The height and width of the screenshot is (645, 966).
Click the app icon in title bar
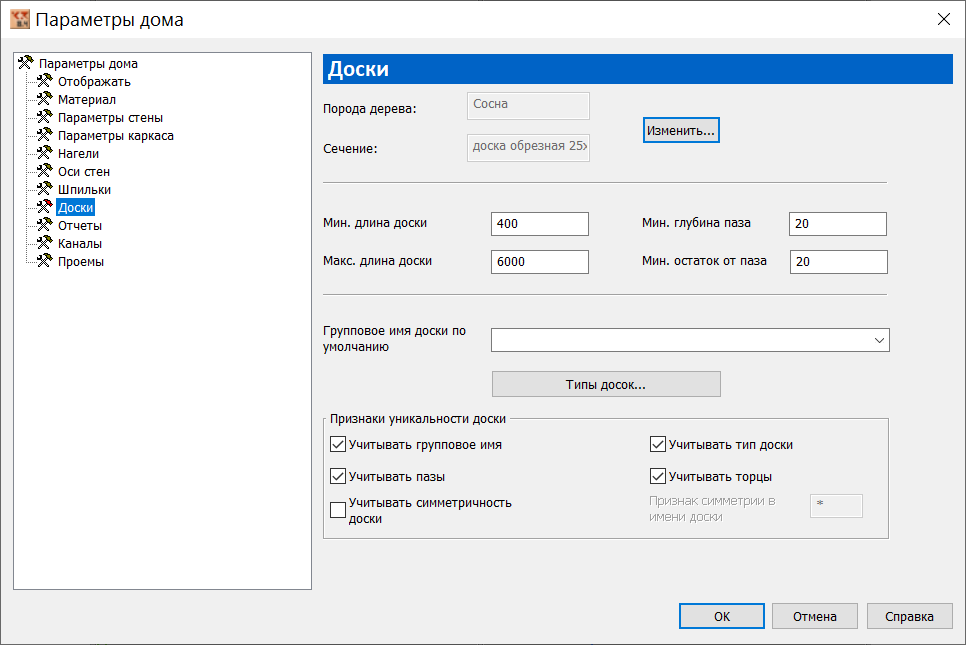(x=20, y=19)
